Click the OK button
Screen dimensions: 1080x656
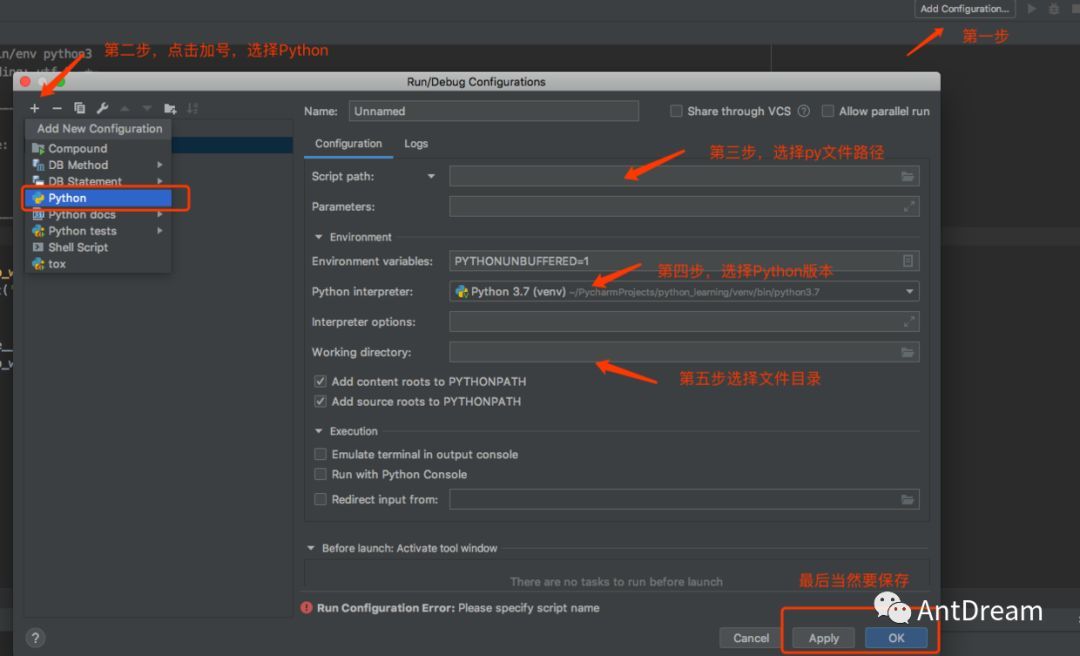coord(896,638)
